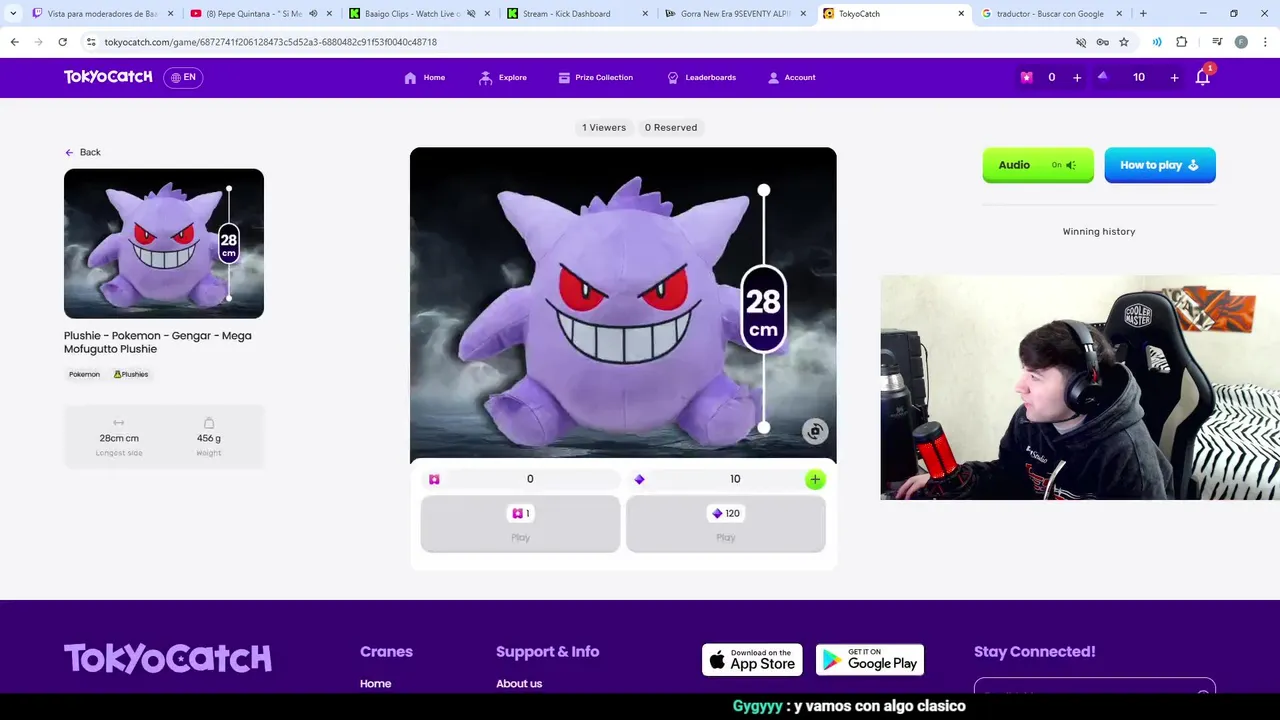The height and width of the screenshot is (720, 1280).
Task: Open the tab search dropdown arrow
Action: (x=13, y=14)
